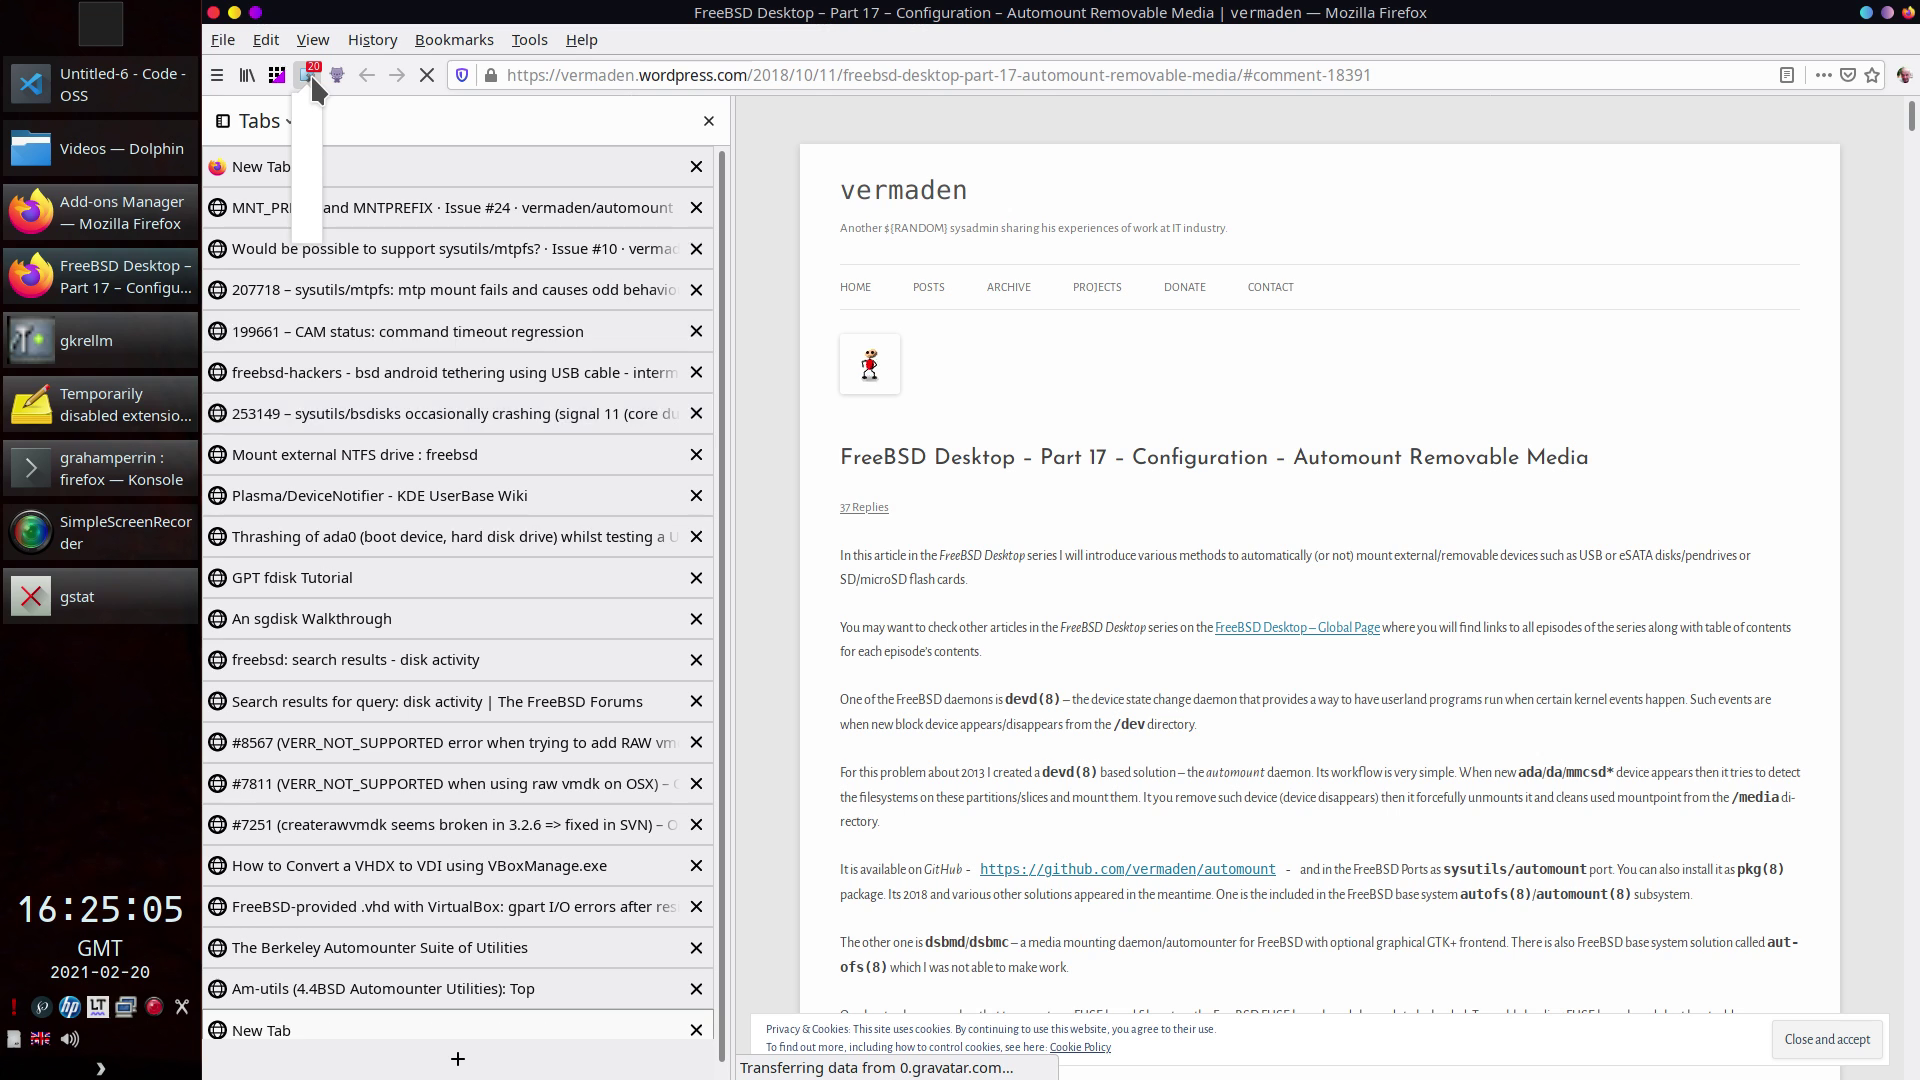Open LanguageTool LT tray icon
1920x1080 pixels.
tap(97, 1007)
